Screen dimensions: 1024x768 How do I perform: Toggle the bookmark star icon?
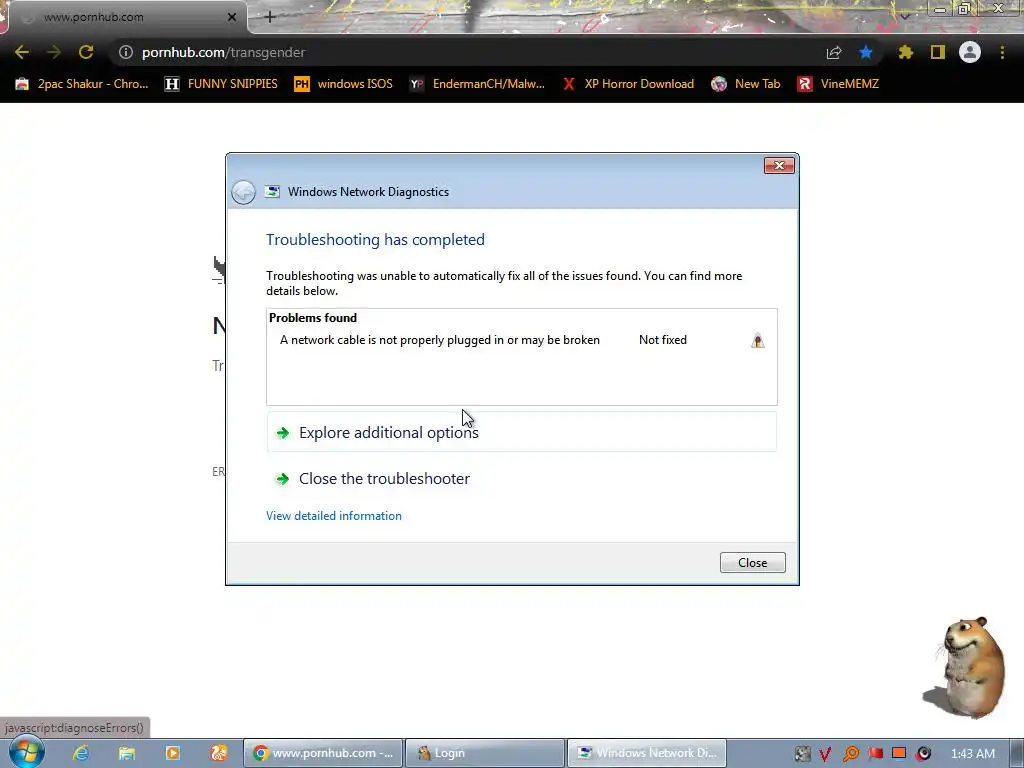pyautogui.click(x=866, y=52)
